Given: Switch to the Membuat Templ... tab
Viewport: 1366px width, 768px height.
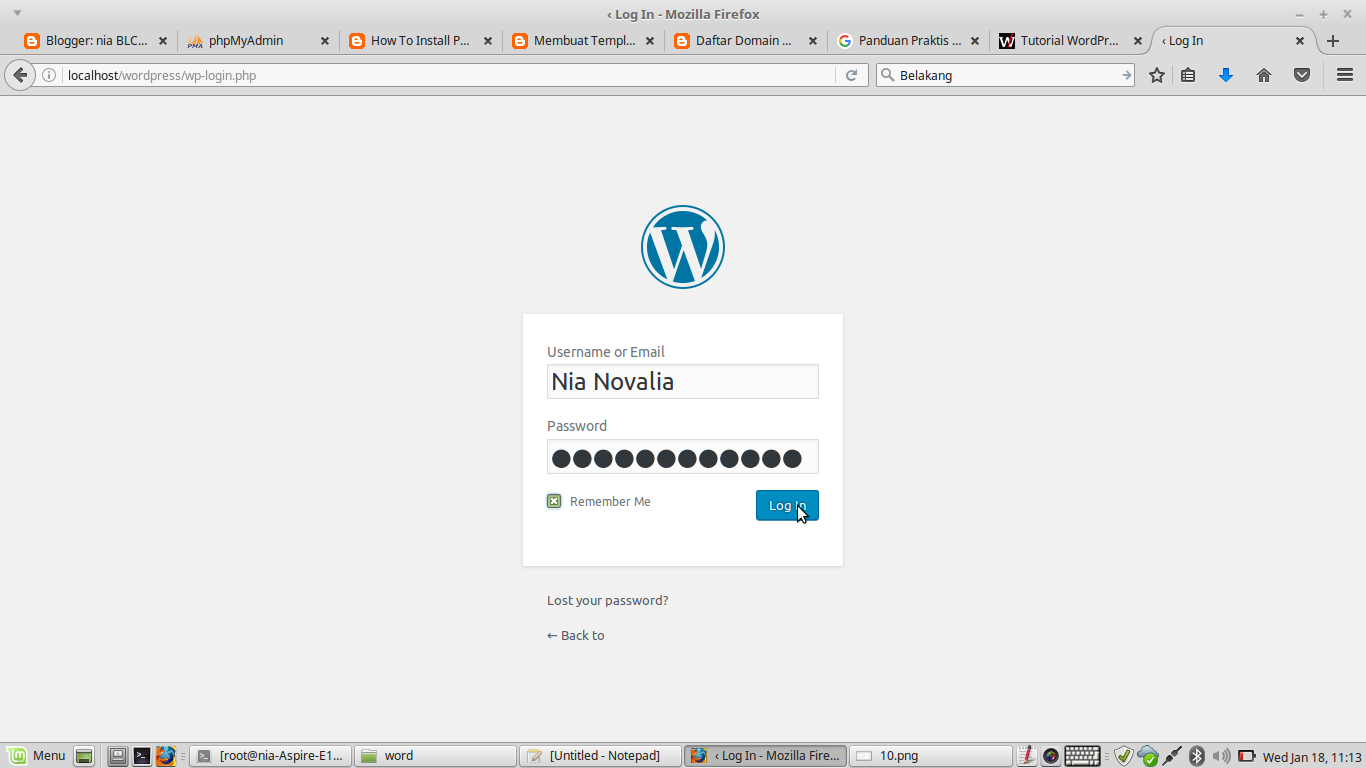Looking at the screenshot, I should [584, 41].
